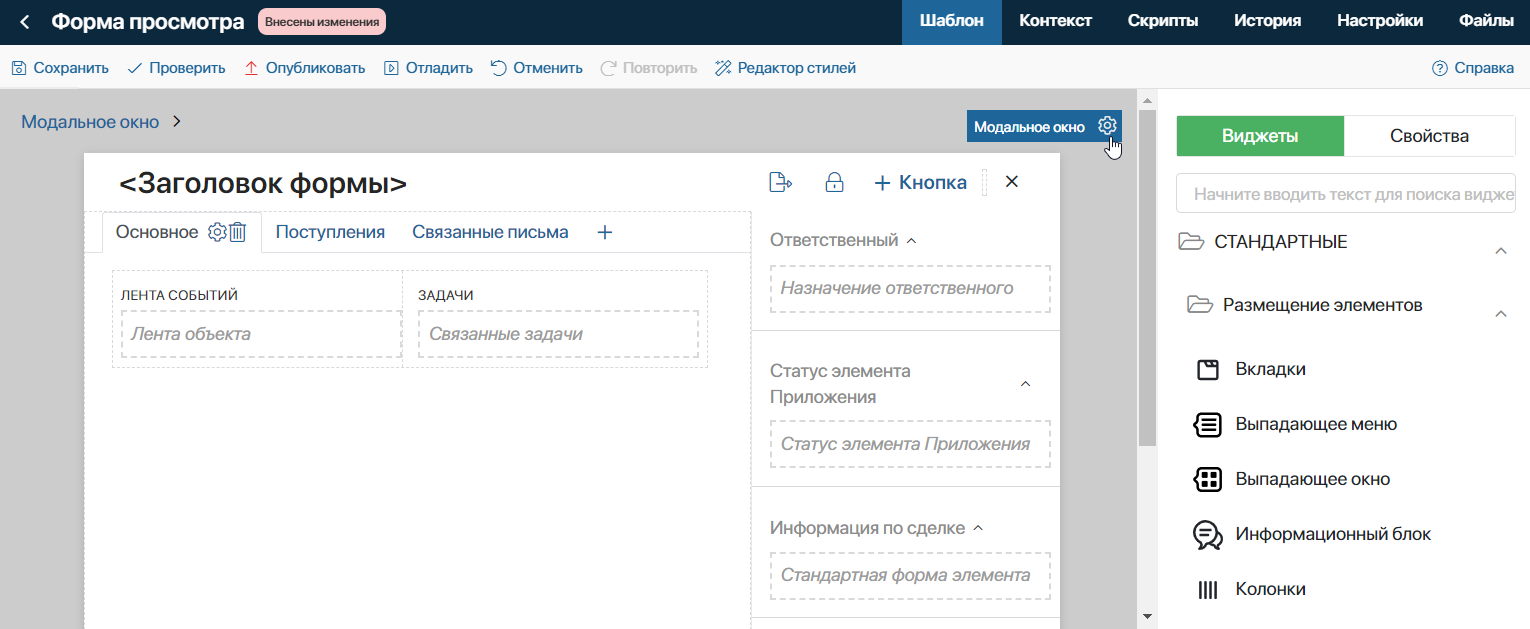This screenshot has height=629, width=1530.
Task: Undo change with Отменить
Action: point(536,68)
